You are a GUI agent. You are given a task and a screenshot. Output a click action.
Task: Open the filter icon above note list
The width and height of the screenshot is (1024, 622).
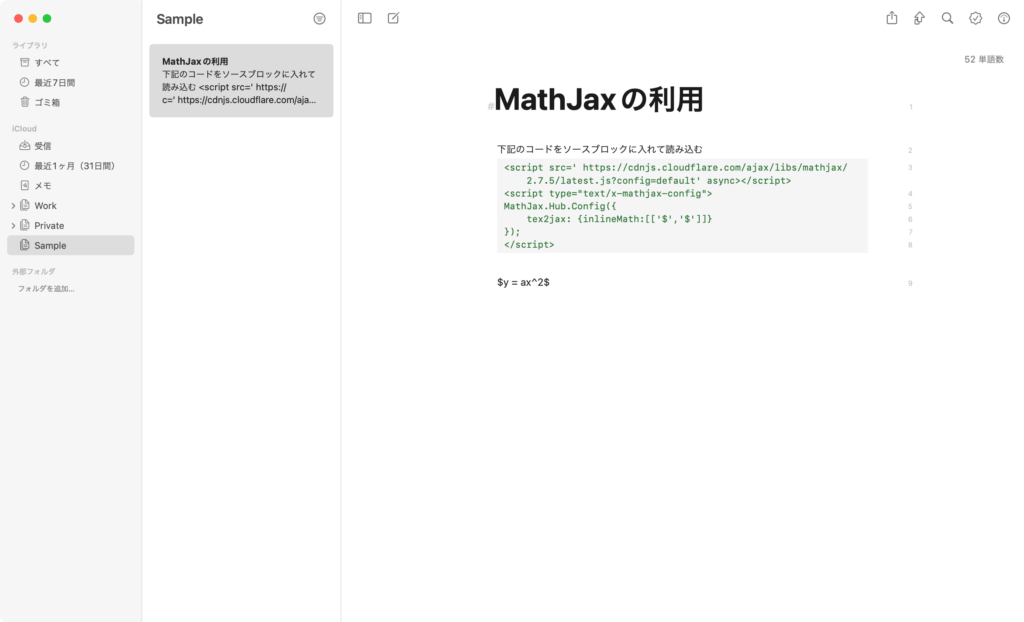[320, 18]
